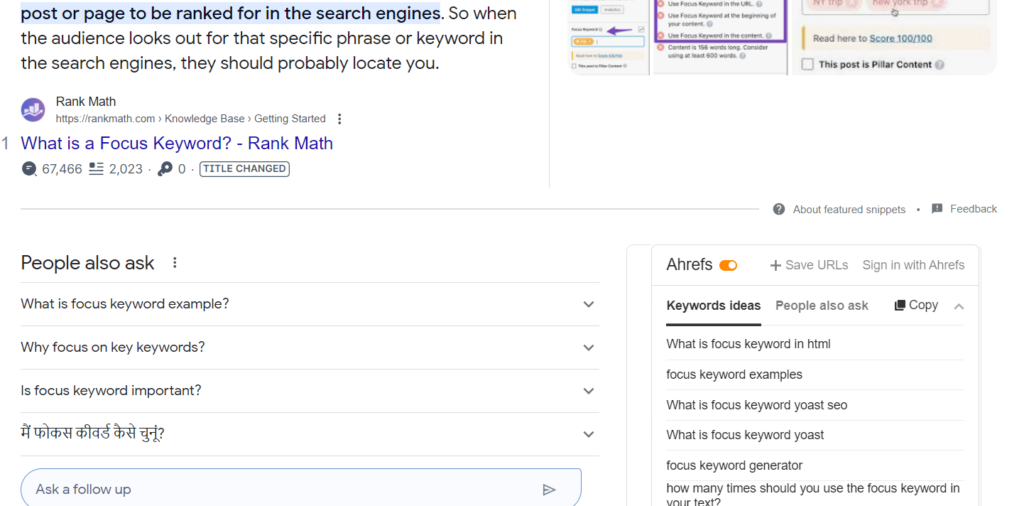This screenshot has height=506, width=1024.
Task: Collapse the Ahrefs panel with chevron
Action: [959, 306]
